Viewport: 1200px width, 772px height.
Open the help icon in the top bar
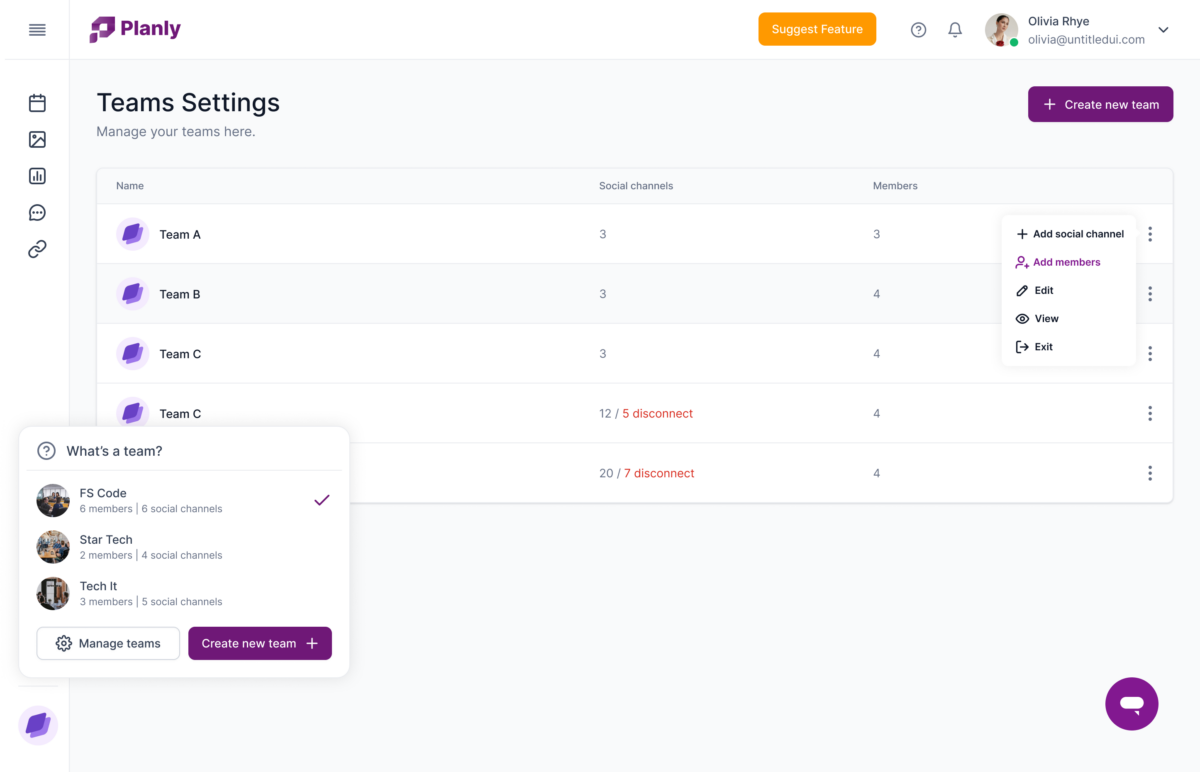tap(919, 29)
